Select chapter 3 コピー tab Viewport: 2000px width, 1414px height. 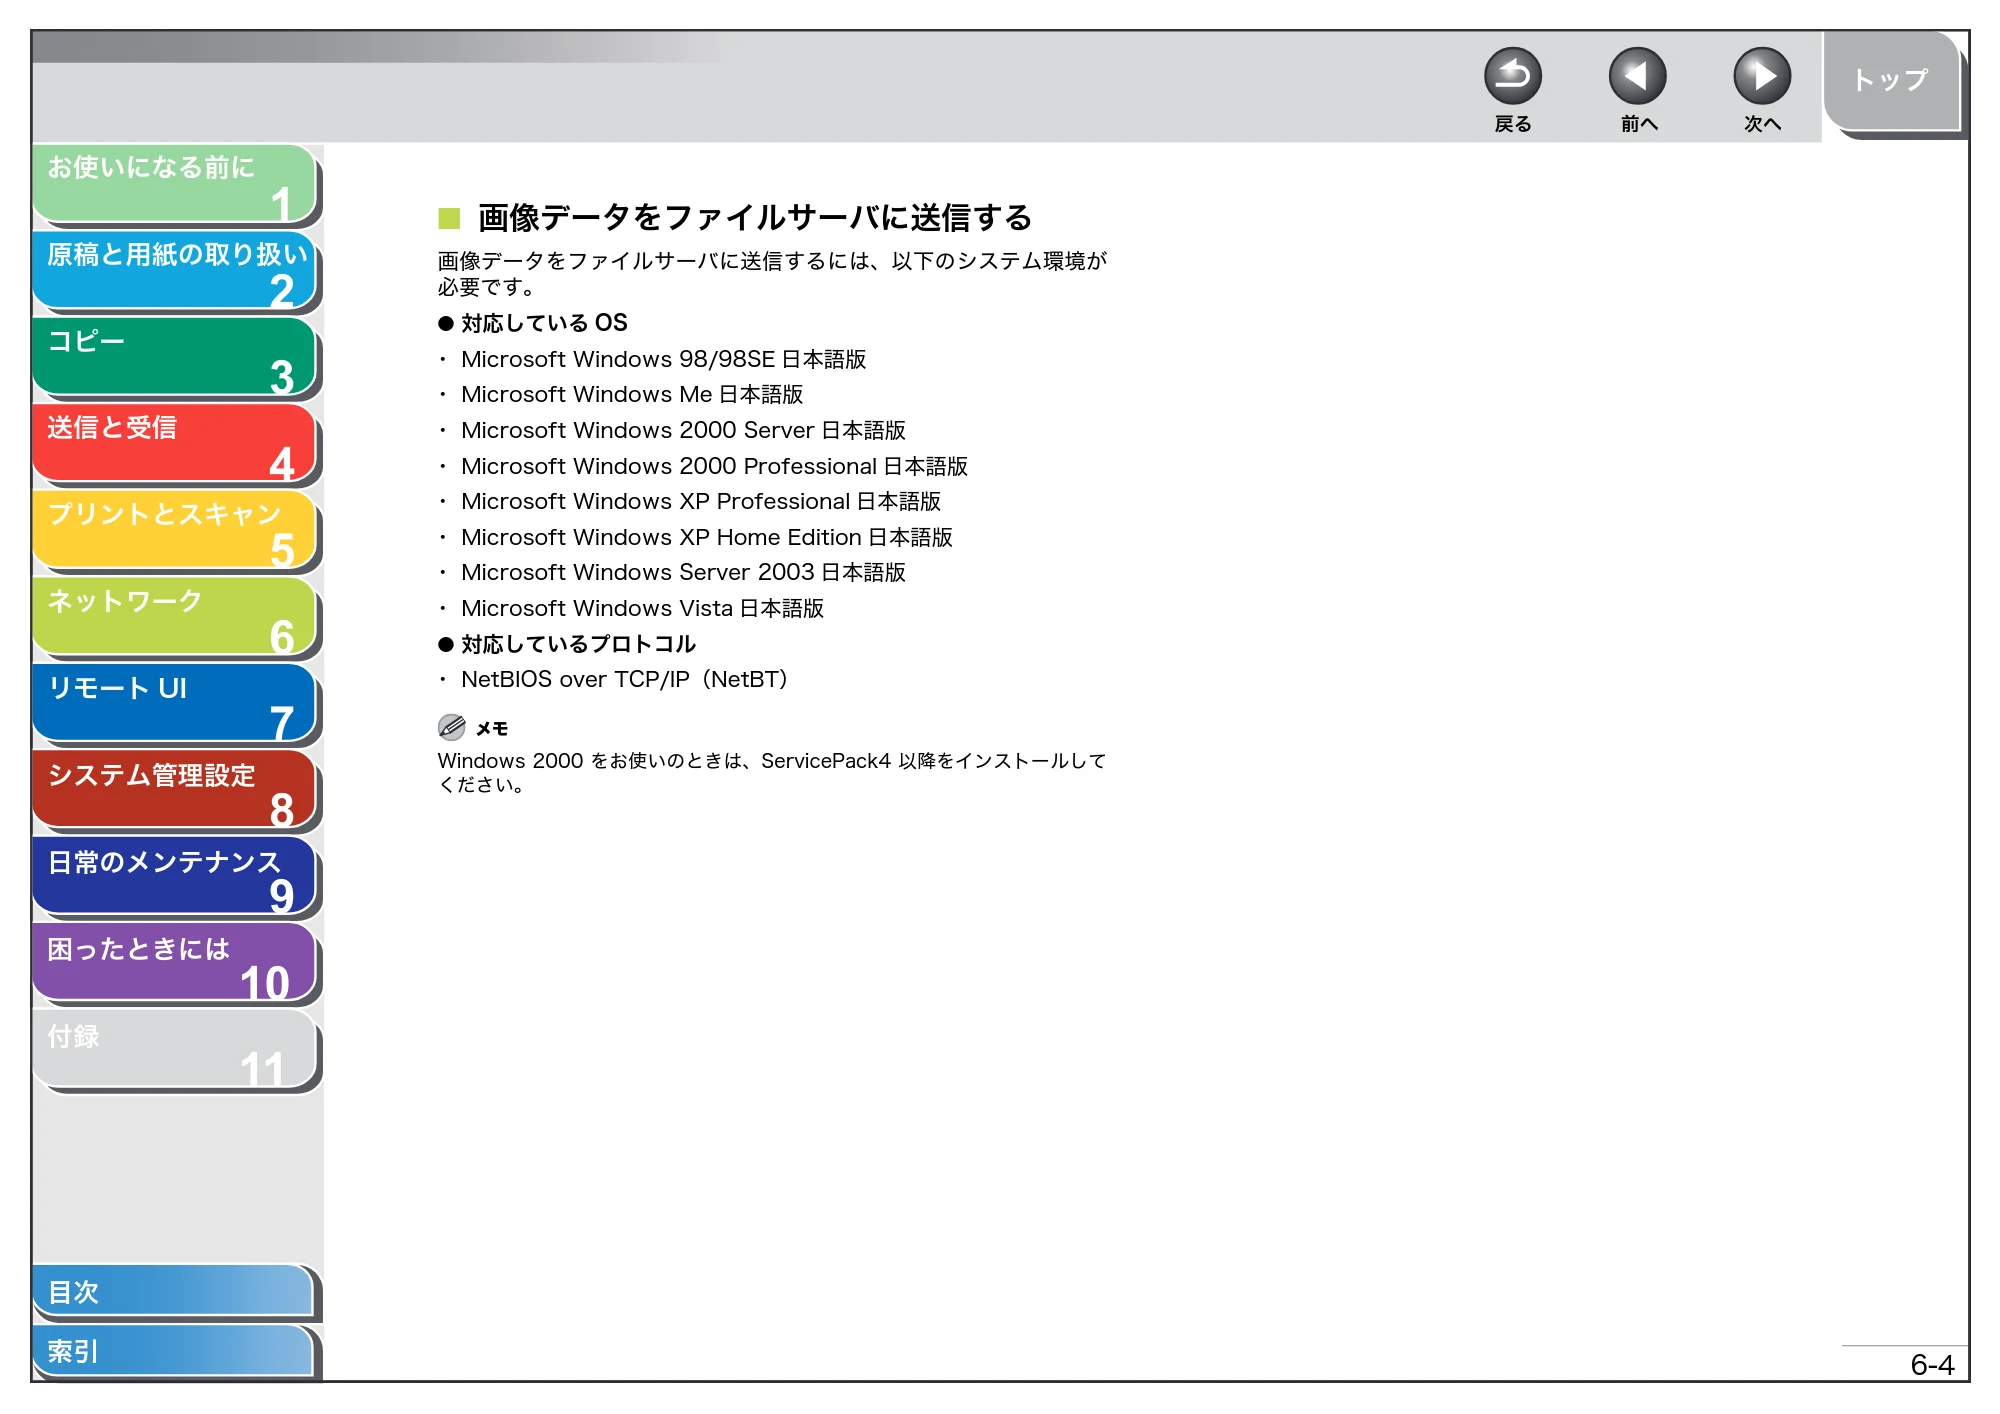point(175,357)
